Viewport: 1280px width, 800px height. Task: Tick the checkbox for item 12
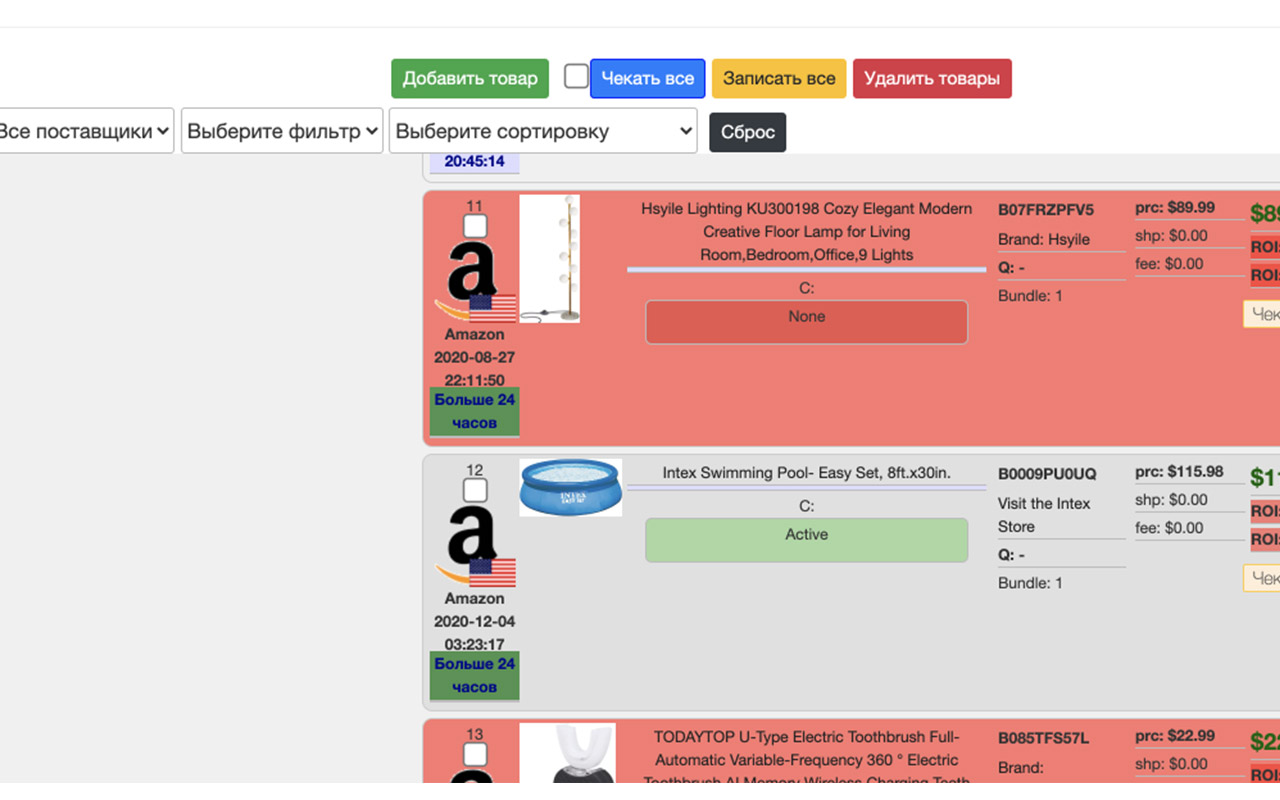coord(475,490)
